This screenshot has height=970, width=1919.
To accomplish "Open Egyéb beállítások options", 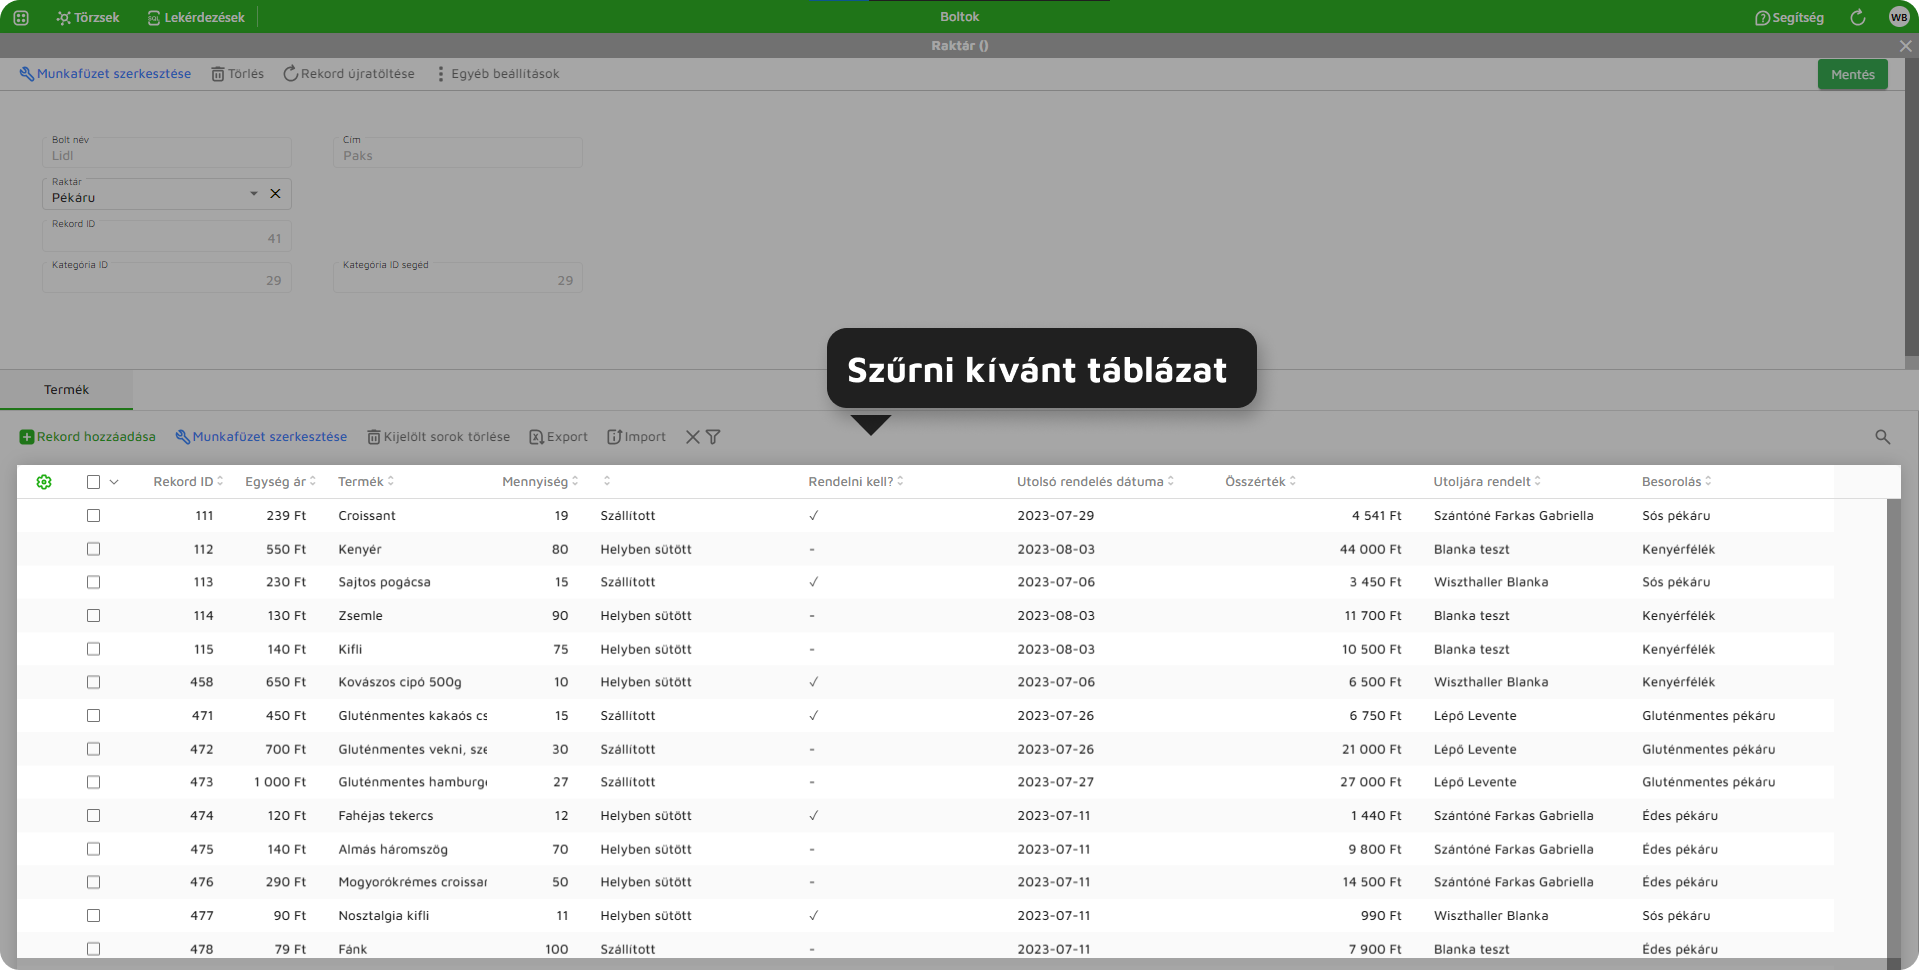I will 497,74.
